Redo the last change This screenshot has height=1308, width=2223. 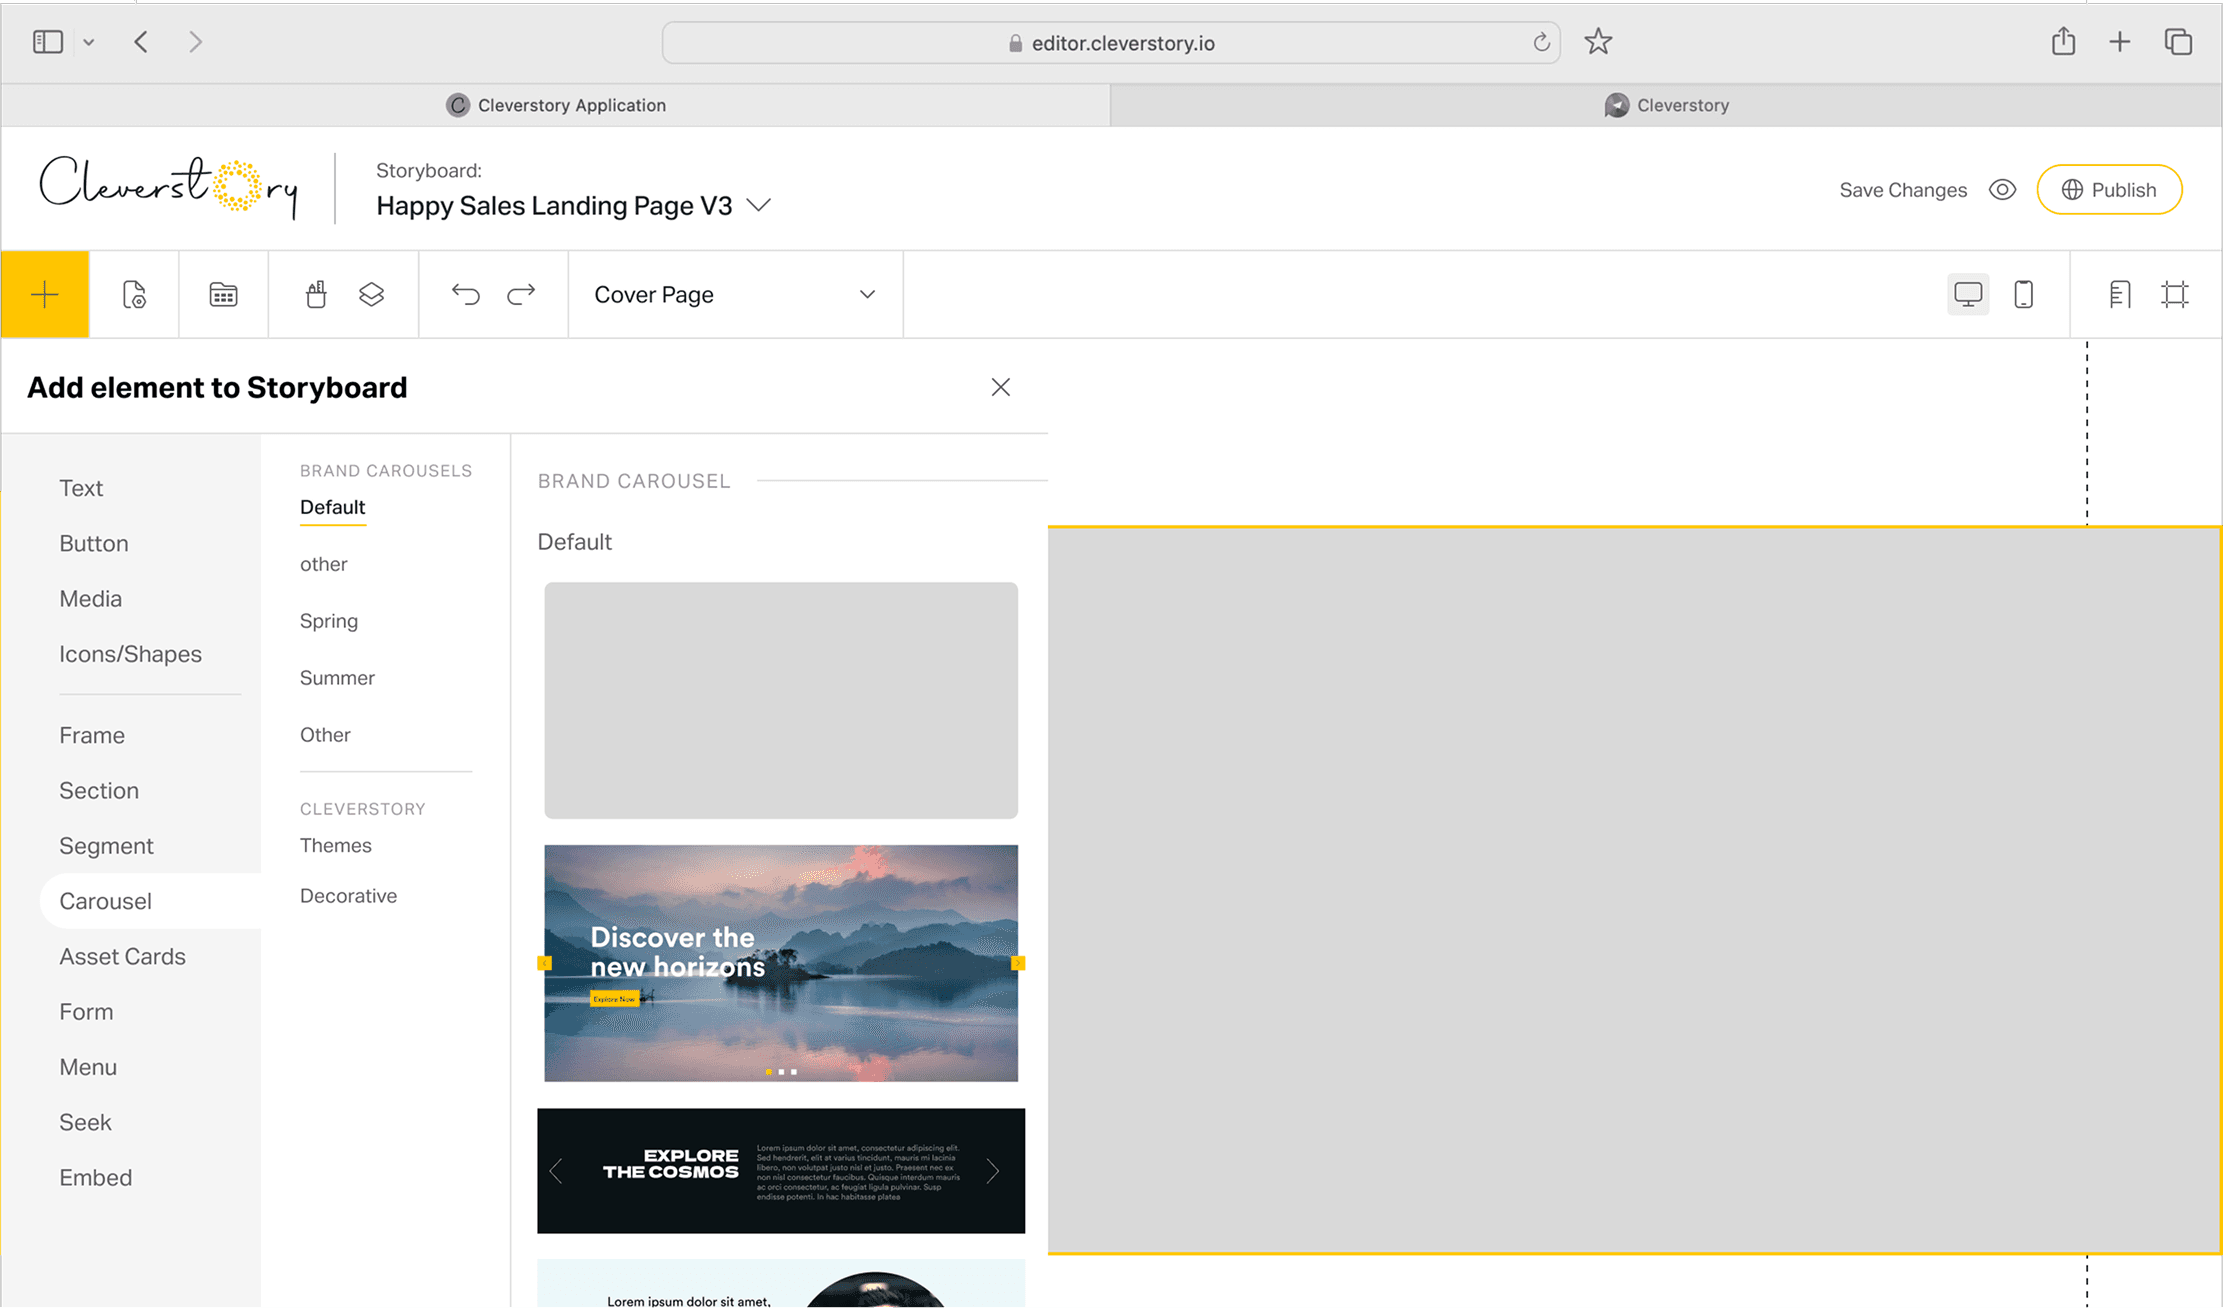click(521, 294)
